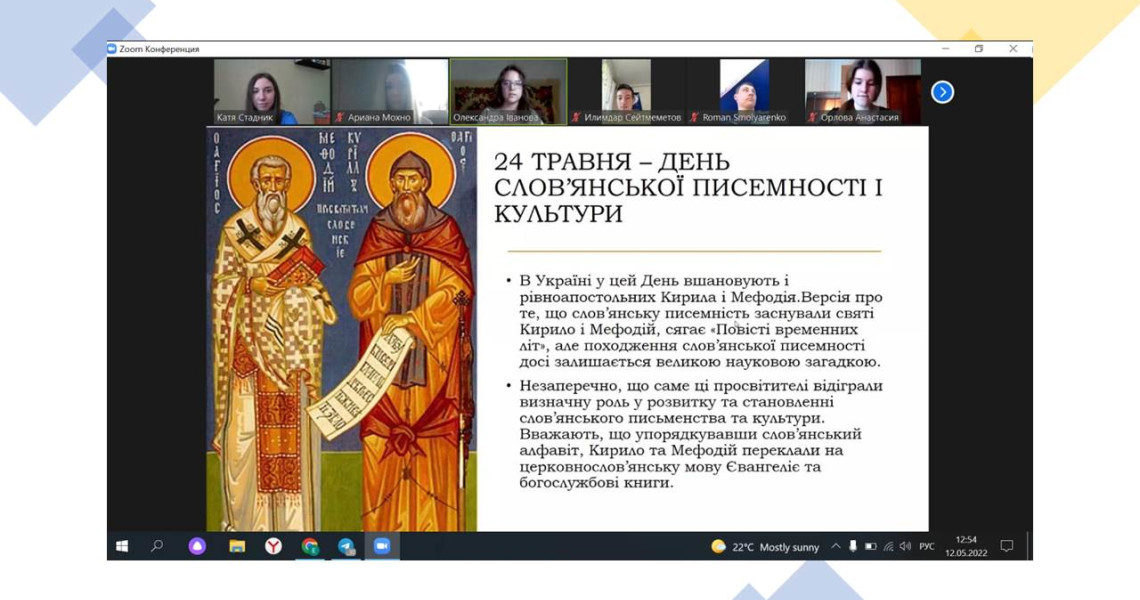Image resolution: width=1140 pixels, height=600 pixels.
Task: Click bullet text starting 'В Україні у цей День'
Action: pyautogui.click(x=701, y=321)
